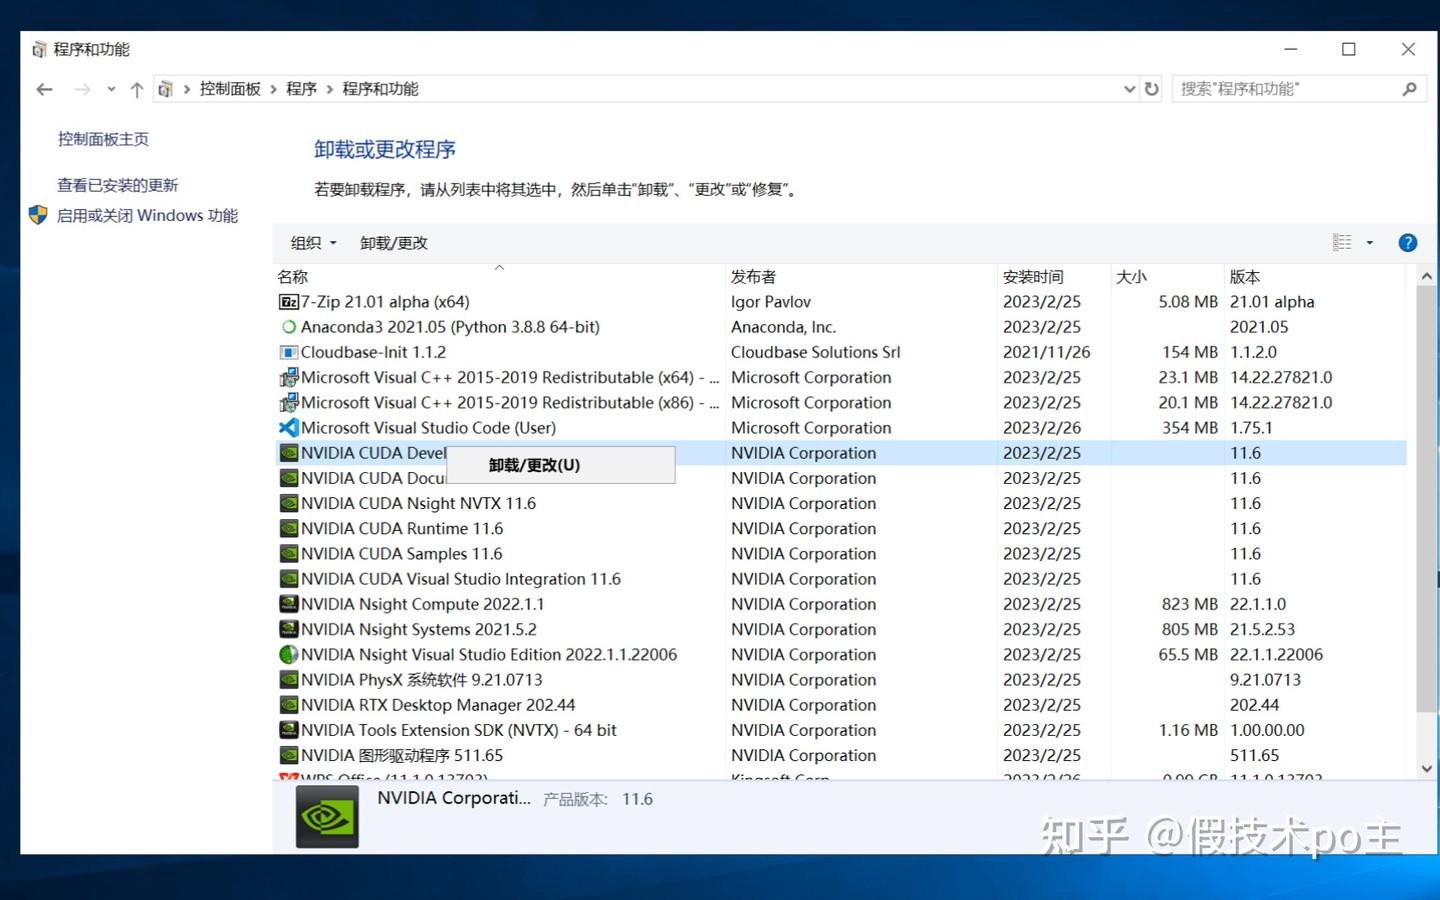
Task: Click 程序和功能 in the breadcrumb path
Action: tap(380, 89)
